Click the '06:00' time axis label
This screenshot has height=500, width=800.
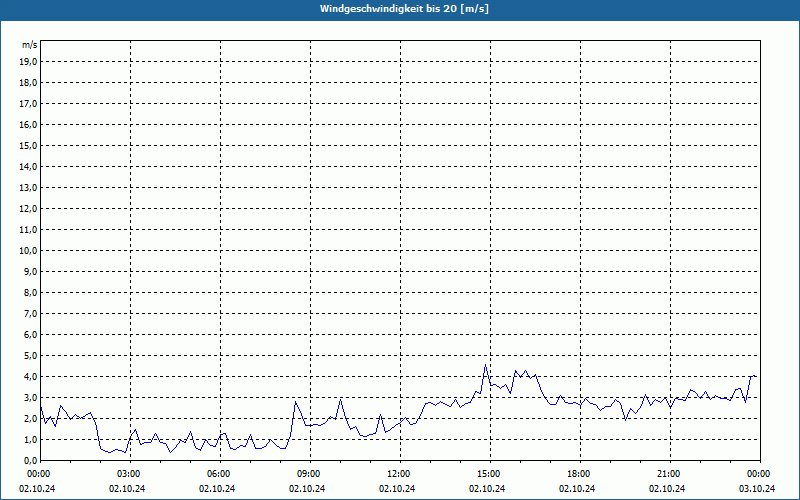[x=220, y=474]
